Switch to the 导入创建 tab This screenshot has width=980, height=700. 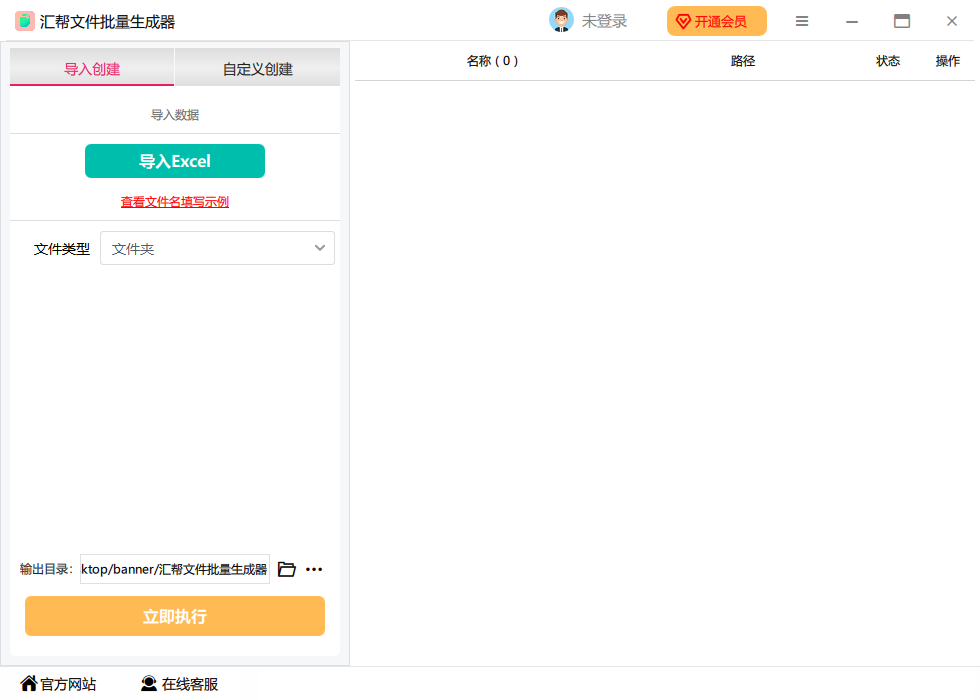92,69
